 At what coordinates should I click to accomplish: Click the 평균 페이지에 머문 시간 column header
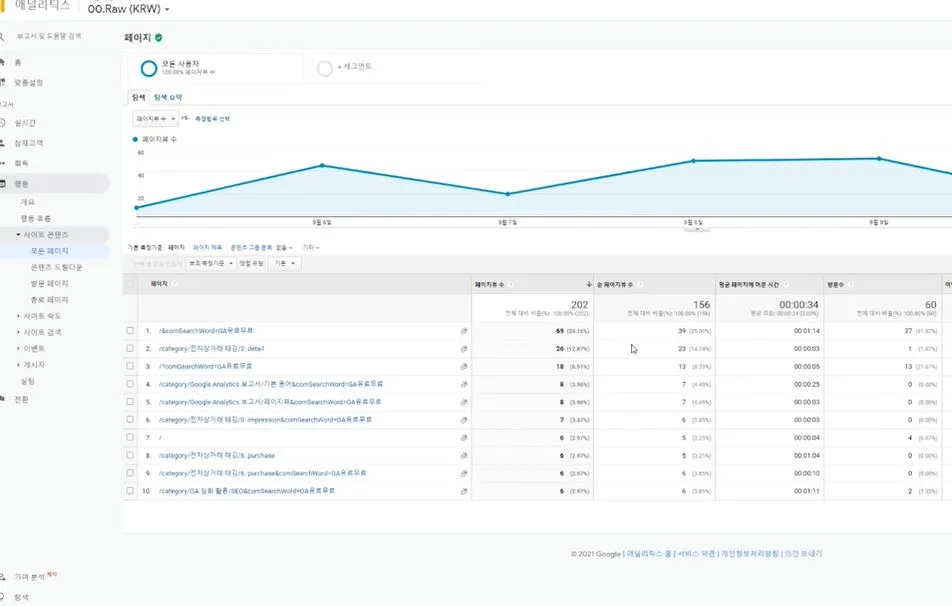coord(749,284)
